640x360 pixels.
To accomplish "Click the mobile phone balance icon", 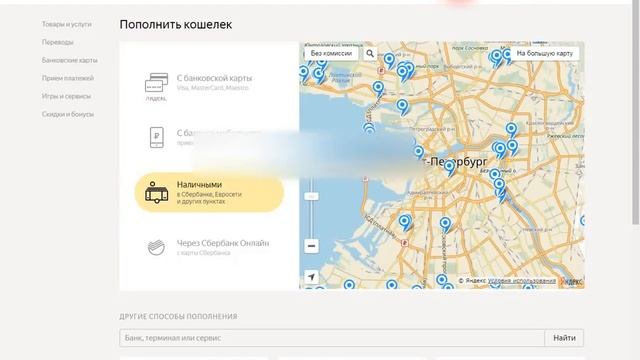I will [157, 137].
